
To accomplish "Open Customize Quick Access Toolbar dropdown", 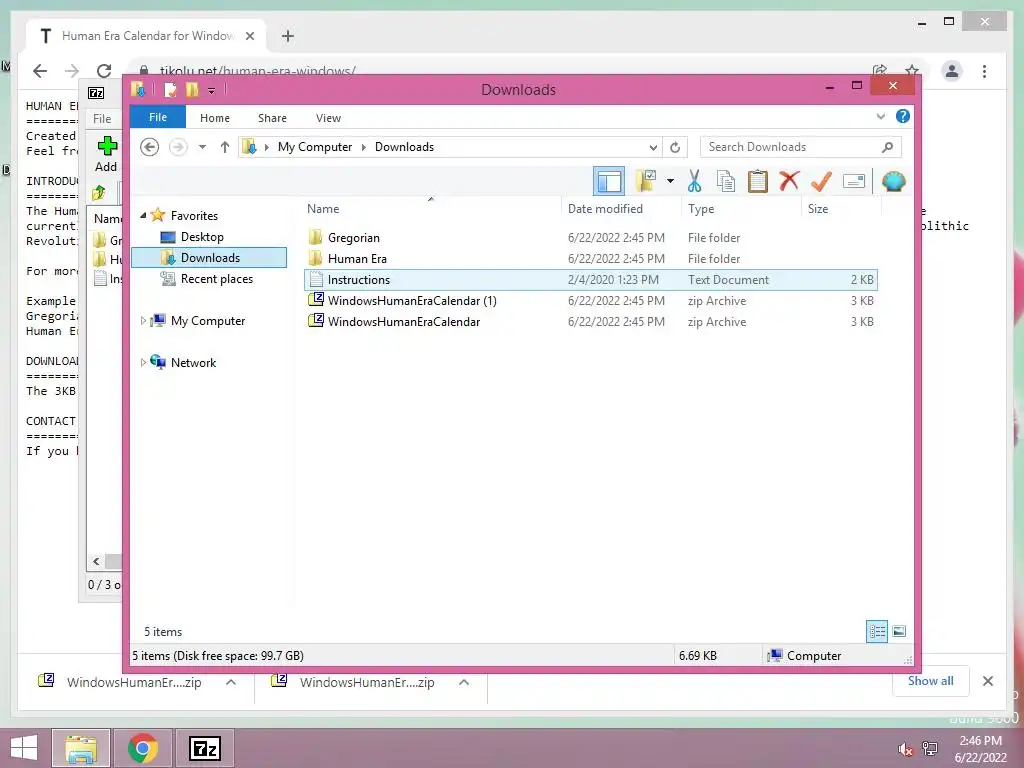I will [x=212, y=90].
